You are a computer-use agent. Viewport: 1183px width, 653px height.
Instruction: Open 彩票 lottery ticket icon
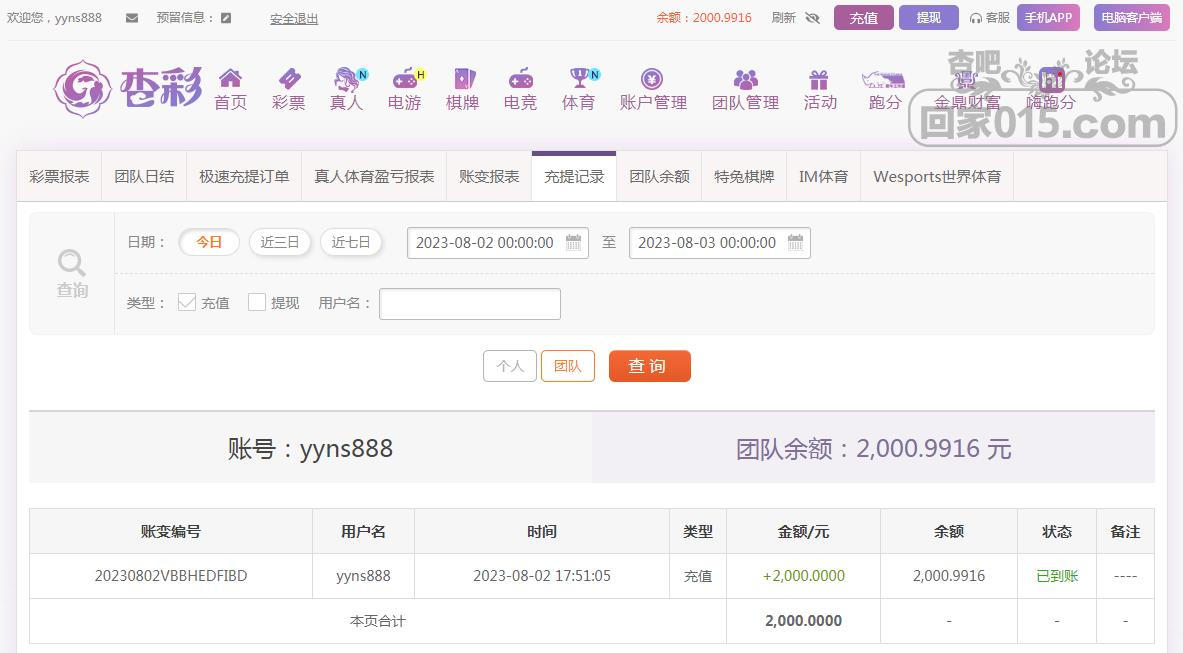click(x=289, y=78)
